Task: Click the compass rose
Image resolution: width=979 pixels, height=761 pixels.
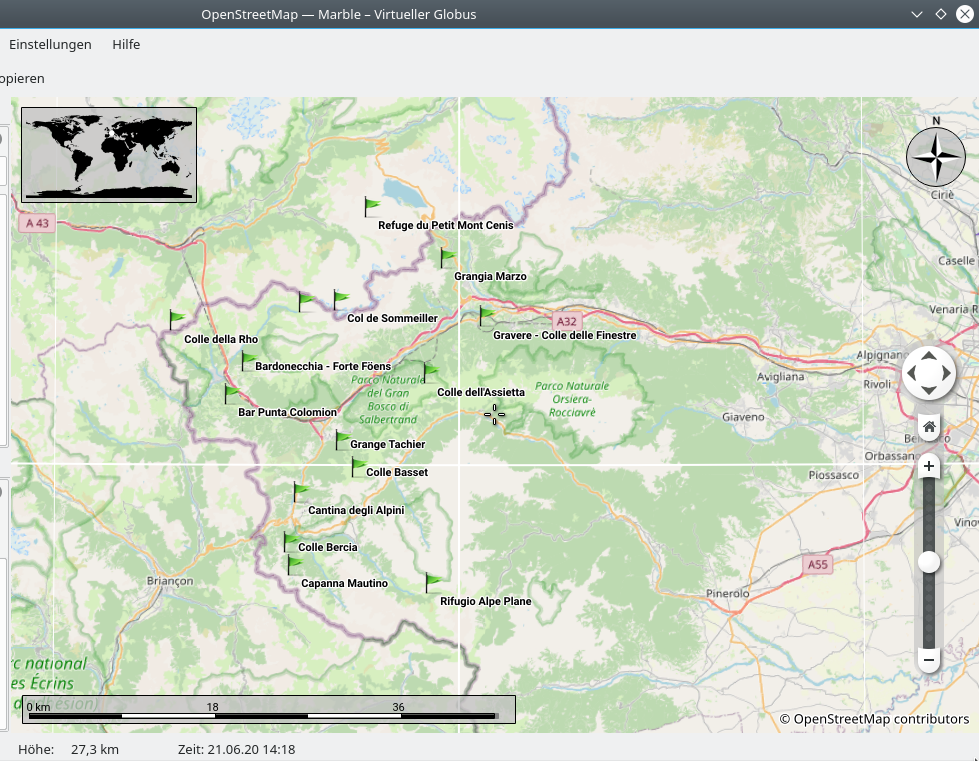Action: point(936,157)
